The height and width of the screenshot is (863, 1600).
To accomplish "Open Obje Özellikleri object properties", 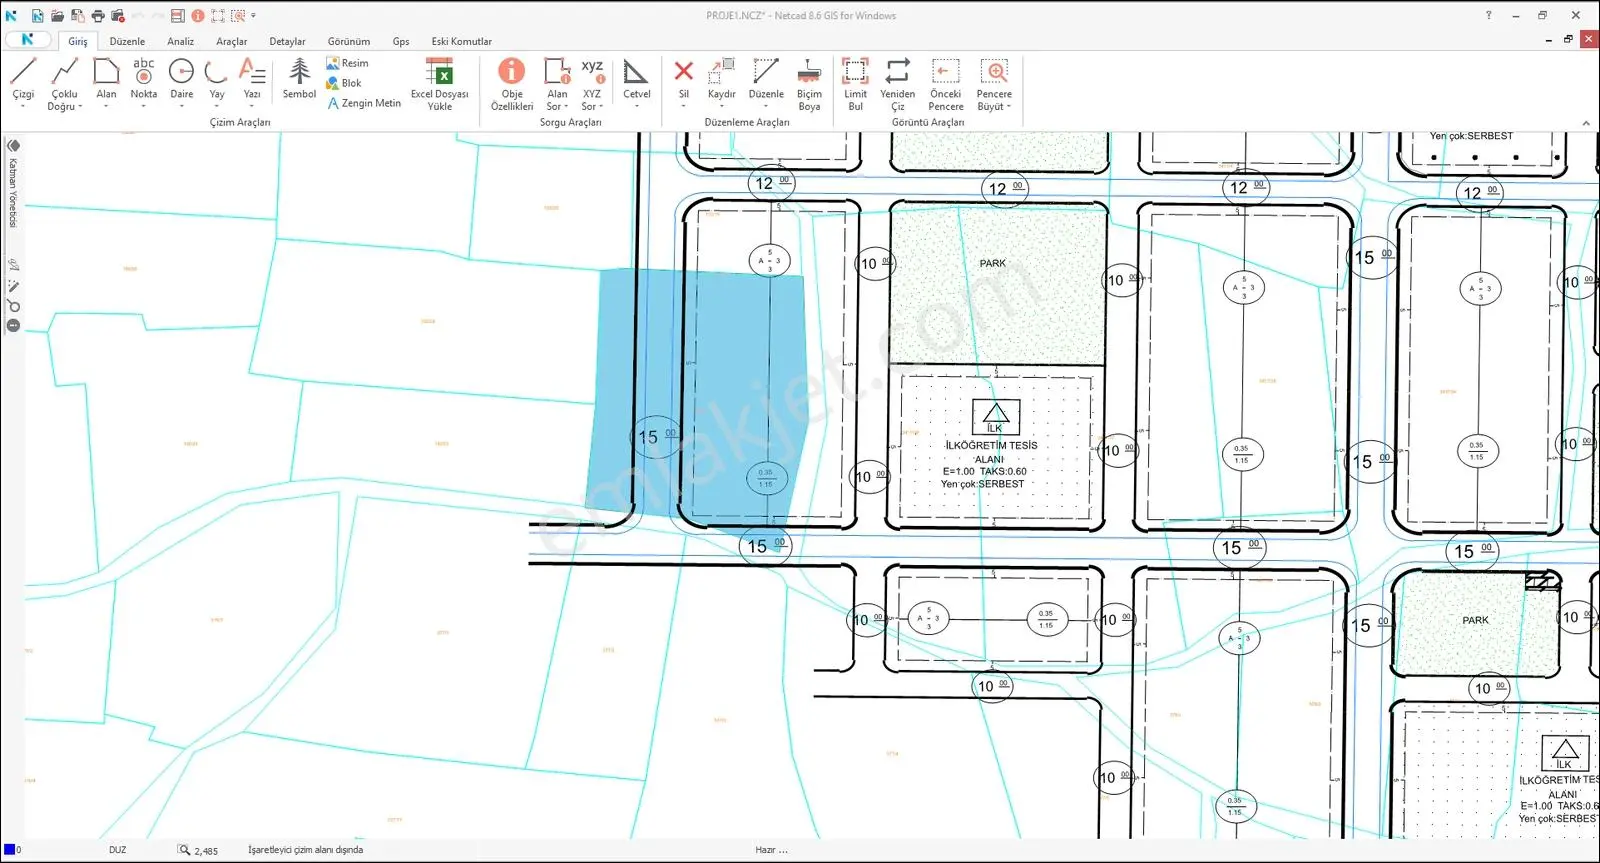I will pyautogui.click(x=512, y=83).
